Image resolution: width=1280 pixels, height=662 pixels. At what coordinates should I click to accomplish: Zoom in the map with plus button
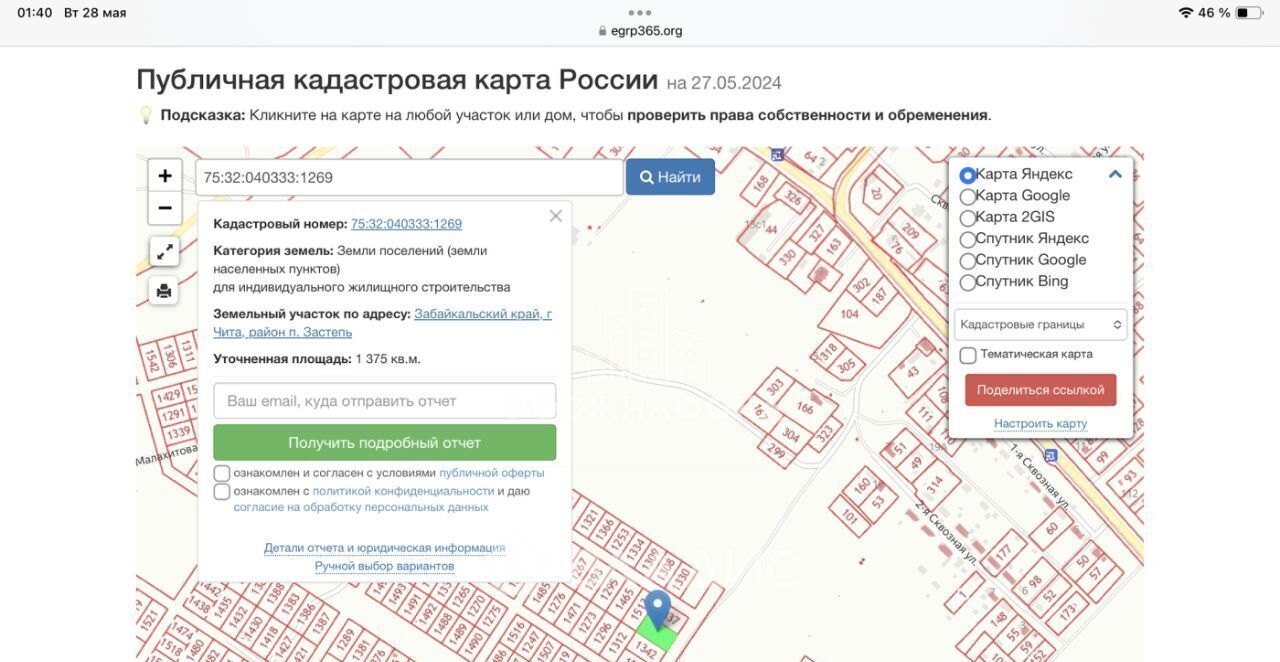165,176
